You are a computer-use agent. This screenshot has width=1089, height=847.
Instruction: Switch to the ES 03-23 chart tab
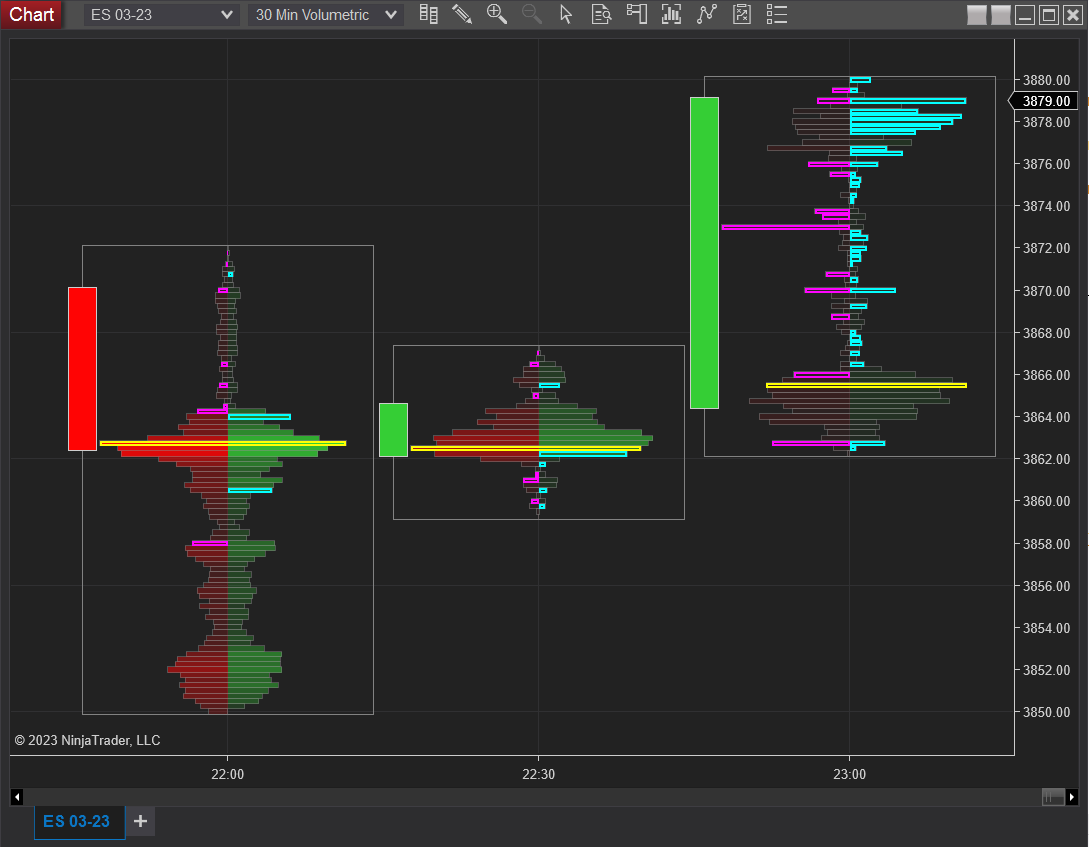(x=79, y=821)
